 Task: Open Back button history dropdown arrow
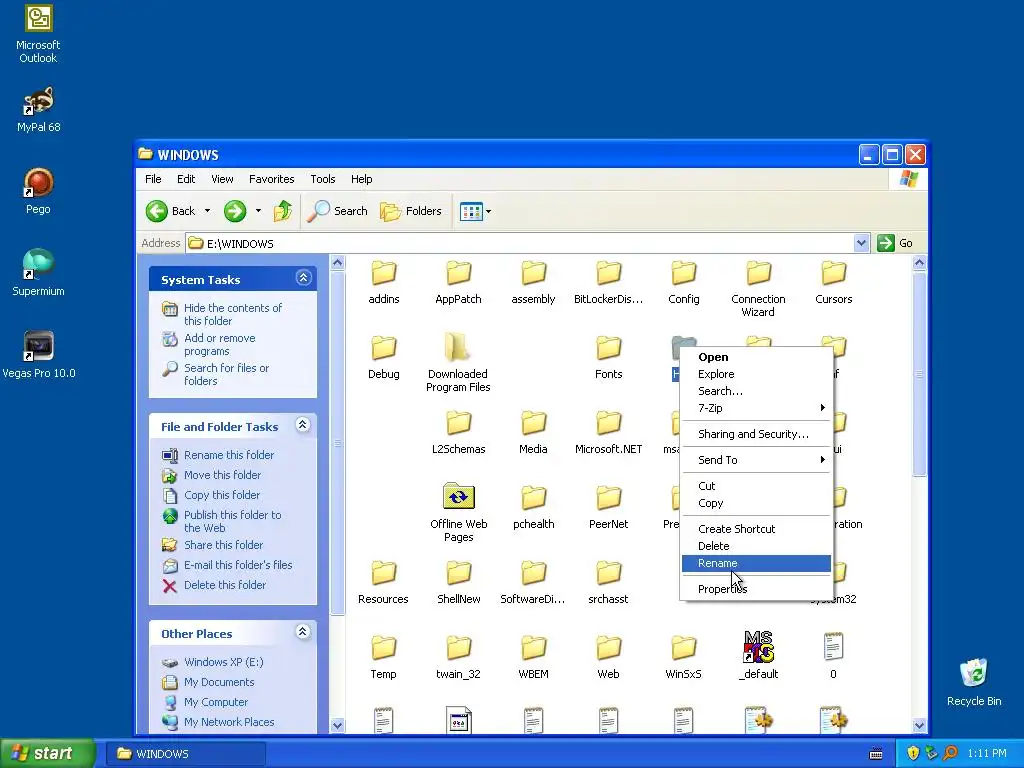(208, 211)
